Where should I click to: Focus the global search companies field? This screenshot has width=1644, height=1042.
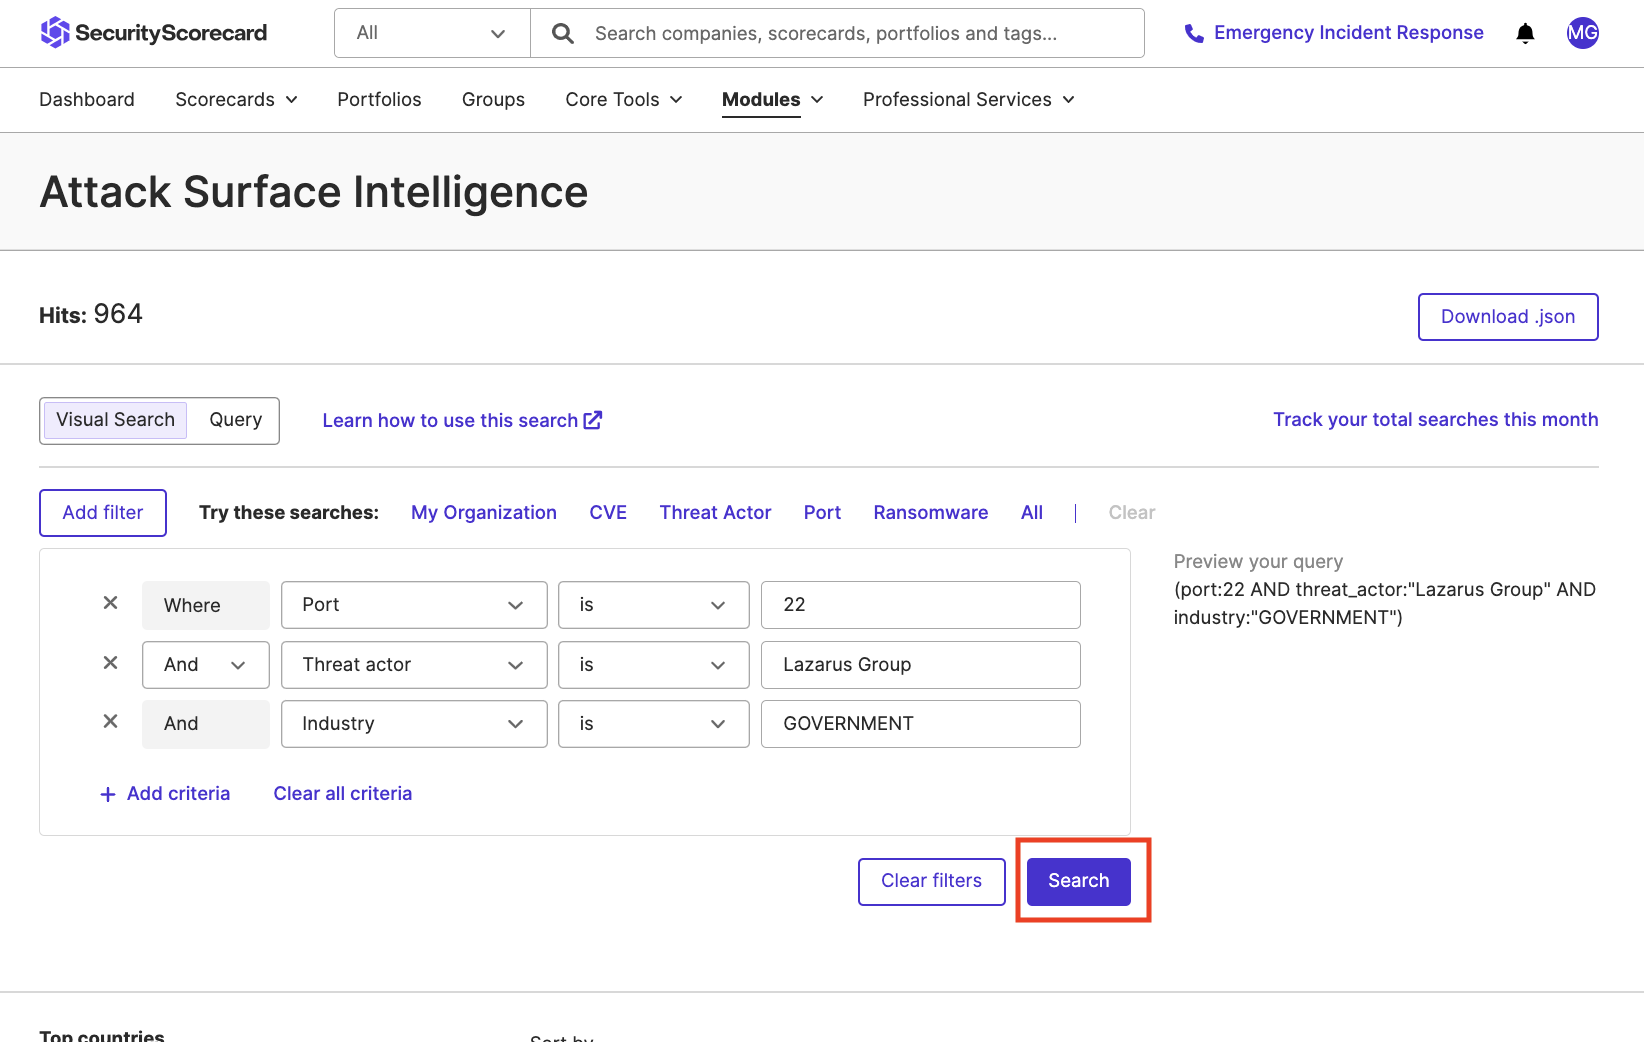pyautogui.click(x=838, y=33)
